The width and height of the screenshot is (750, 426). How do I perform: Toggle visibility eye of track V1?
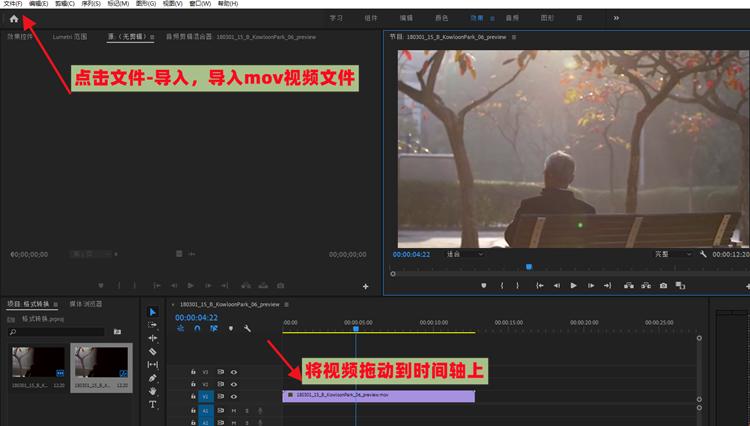pyautogui.click(x=234, y=396)
